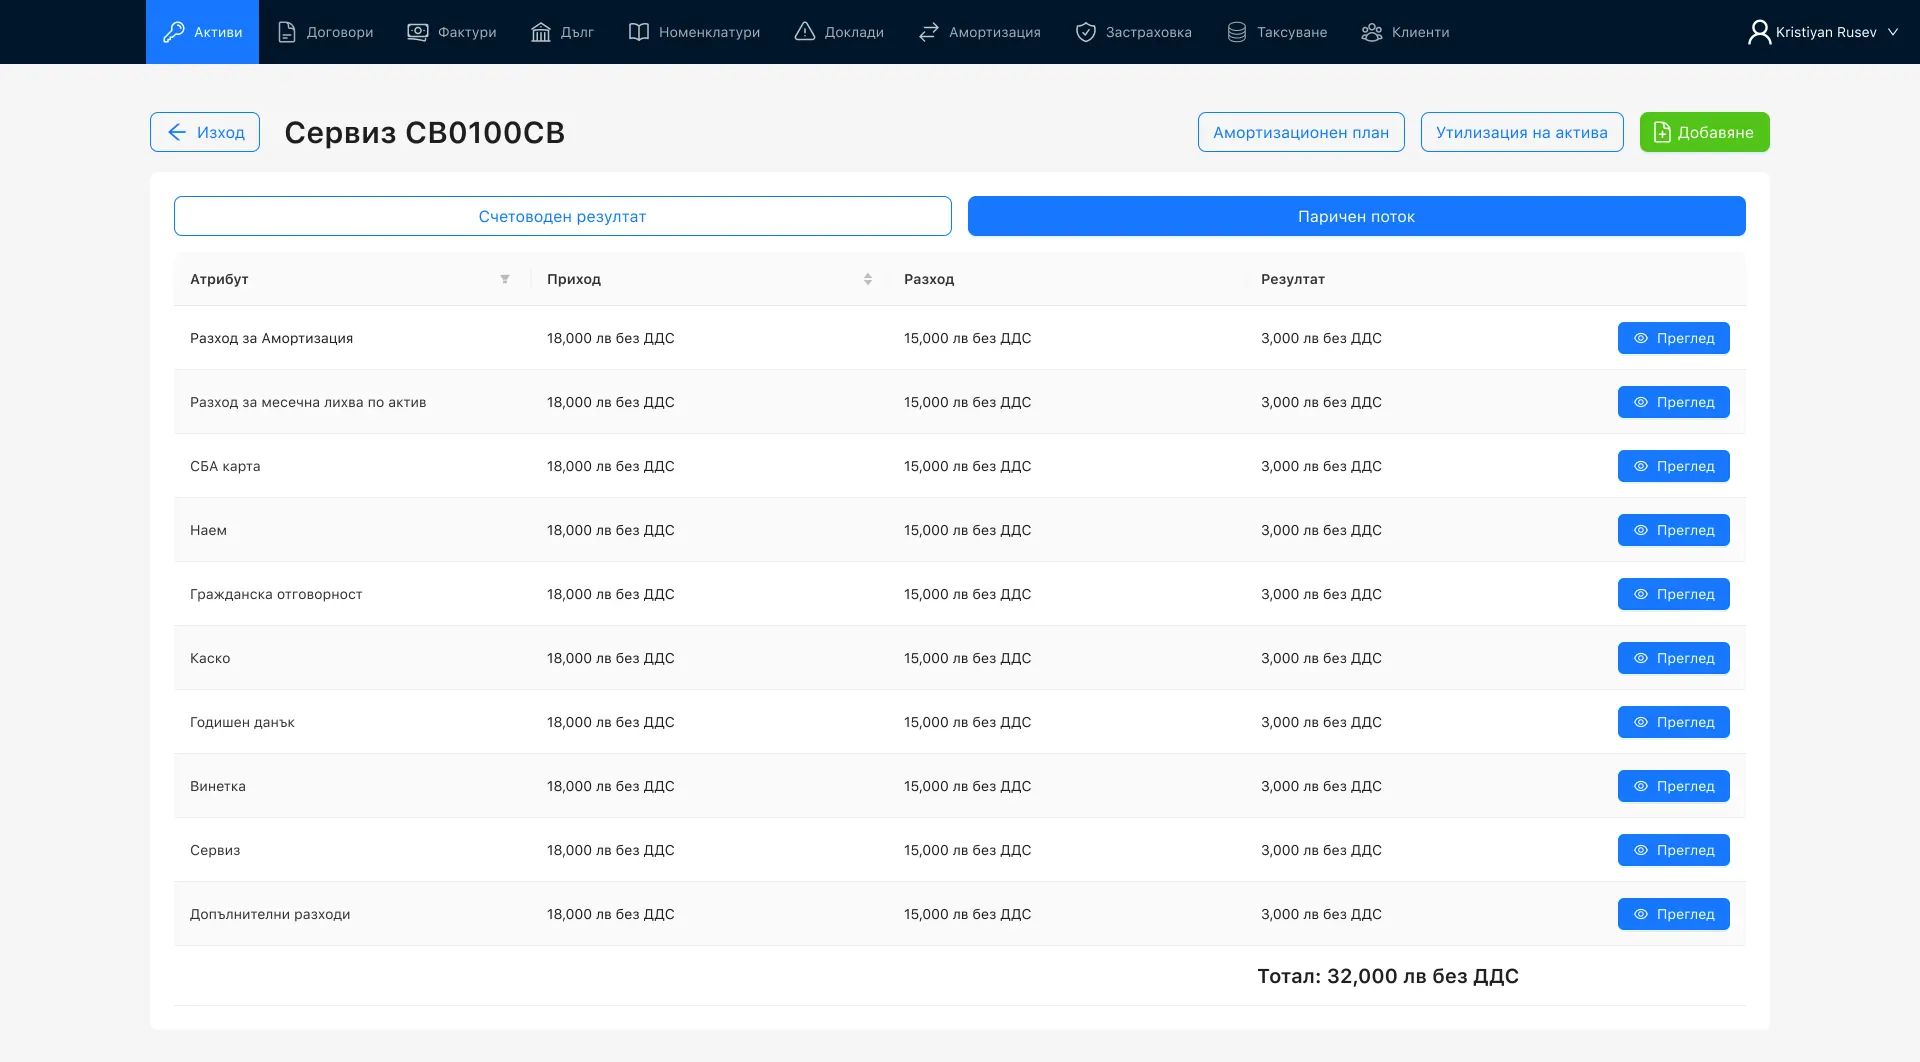Switch to Счетоводен резултат tab
The image size is (1920, 1062).
pyautogui.click(x=562, y=216)
